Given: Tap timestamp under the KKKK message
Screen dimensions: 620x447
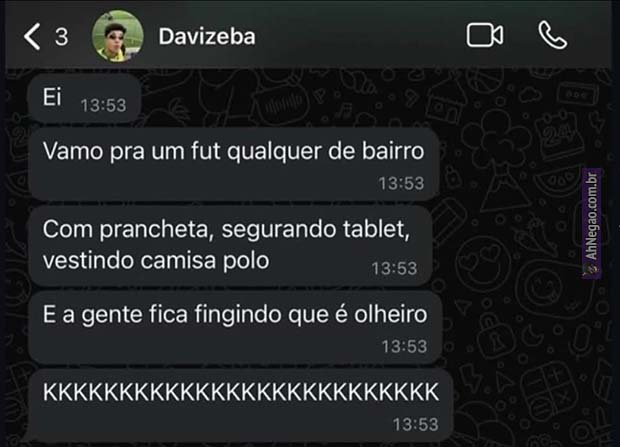Looking at the screenshot, I should (416, 424).
